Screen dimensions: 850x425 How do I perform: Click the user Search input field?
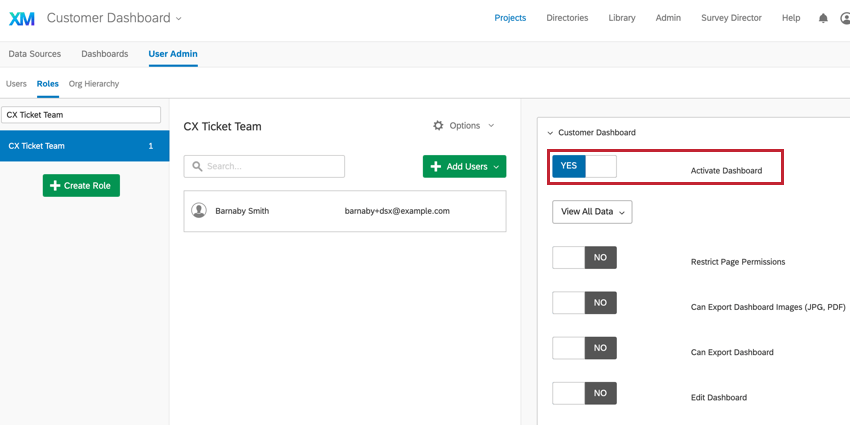[264, 166]
